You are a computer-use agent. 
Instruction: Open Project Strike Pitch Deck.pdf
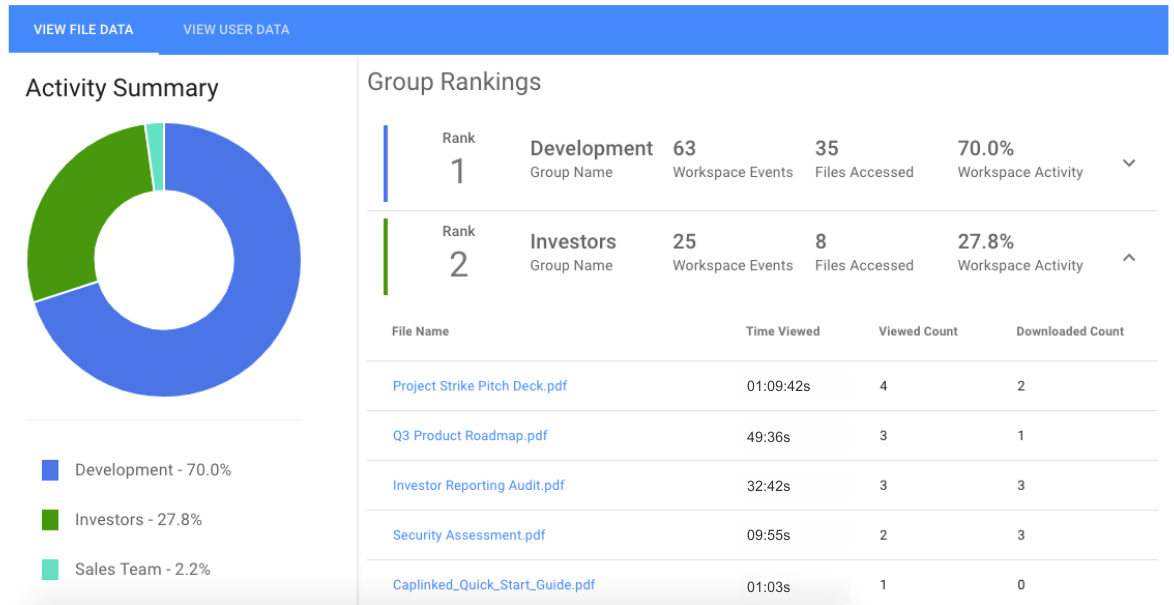pyautogui.click(x=480, y=386)
